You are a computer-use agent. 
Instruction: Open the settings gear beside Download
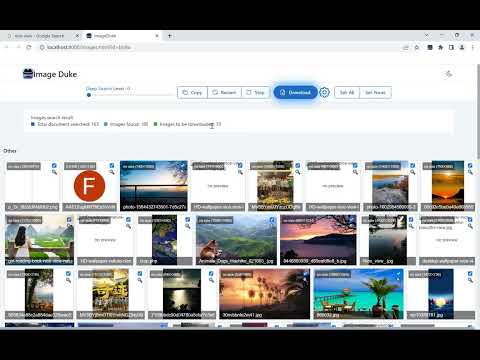(x=324, y=92)
